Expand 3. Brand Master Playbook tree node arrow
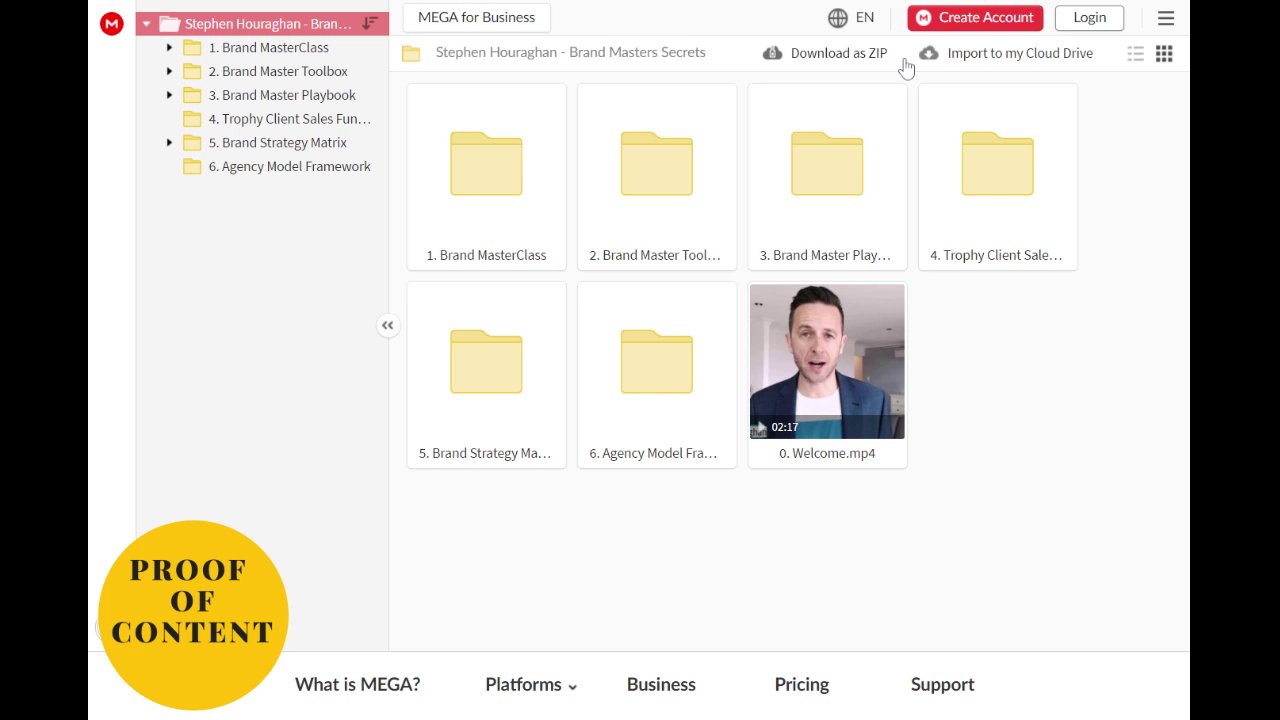 click(169, 95)
